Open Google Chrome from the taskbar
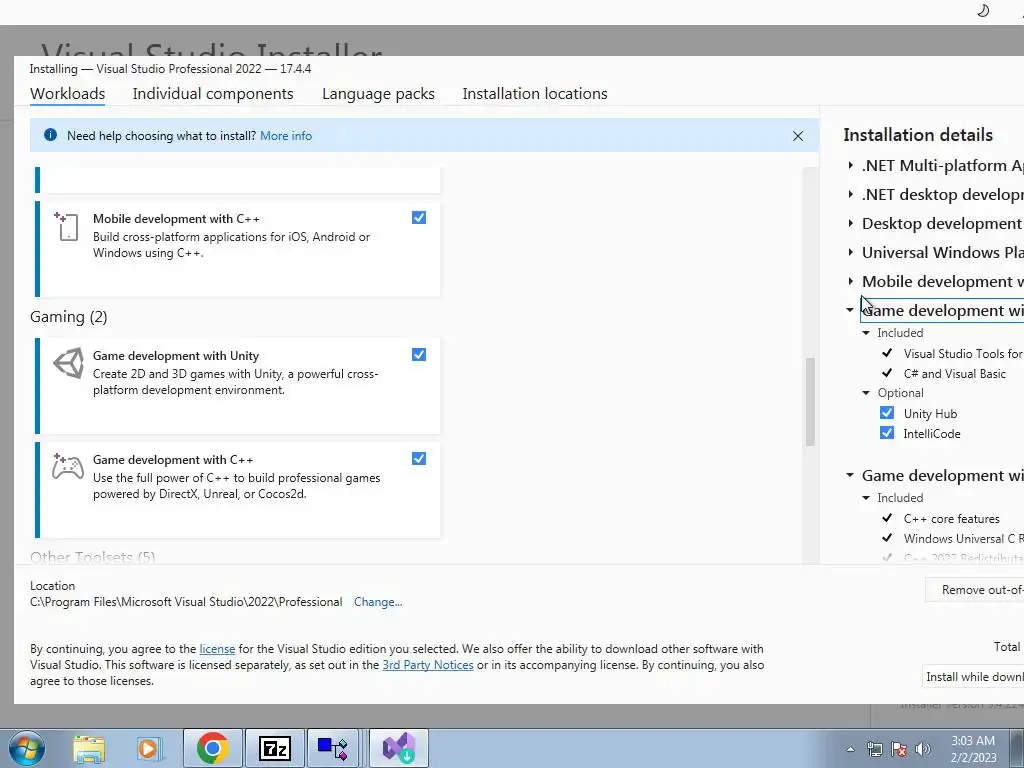Screen dimensions: 1024x768 pyautogui.click(x=212, y=748)
